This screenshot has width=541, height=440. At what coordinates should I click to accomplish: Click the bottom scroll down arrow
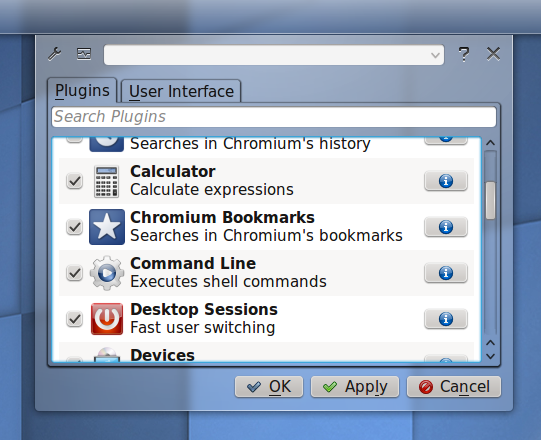click(x=491, y=356)
